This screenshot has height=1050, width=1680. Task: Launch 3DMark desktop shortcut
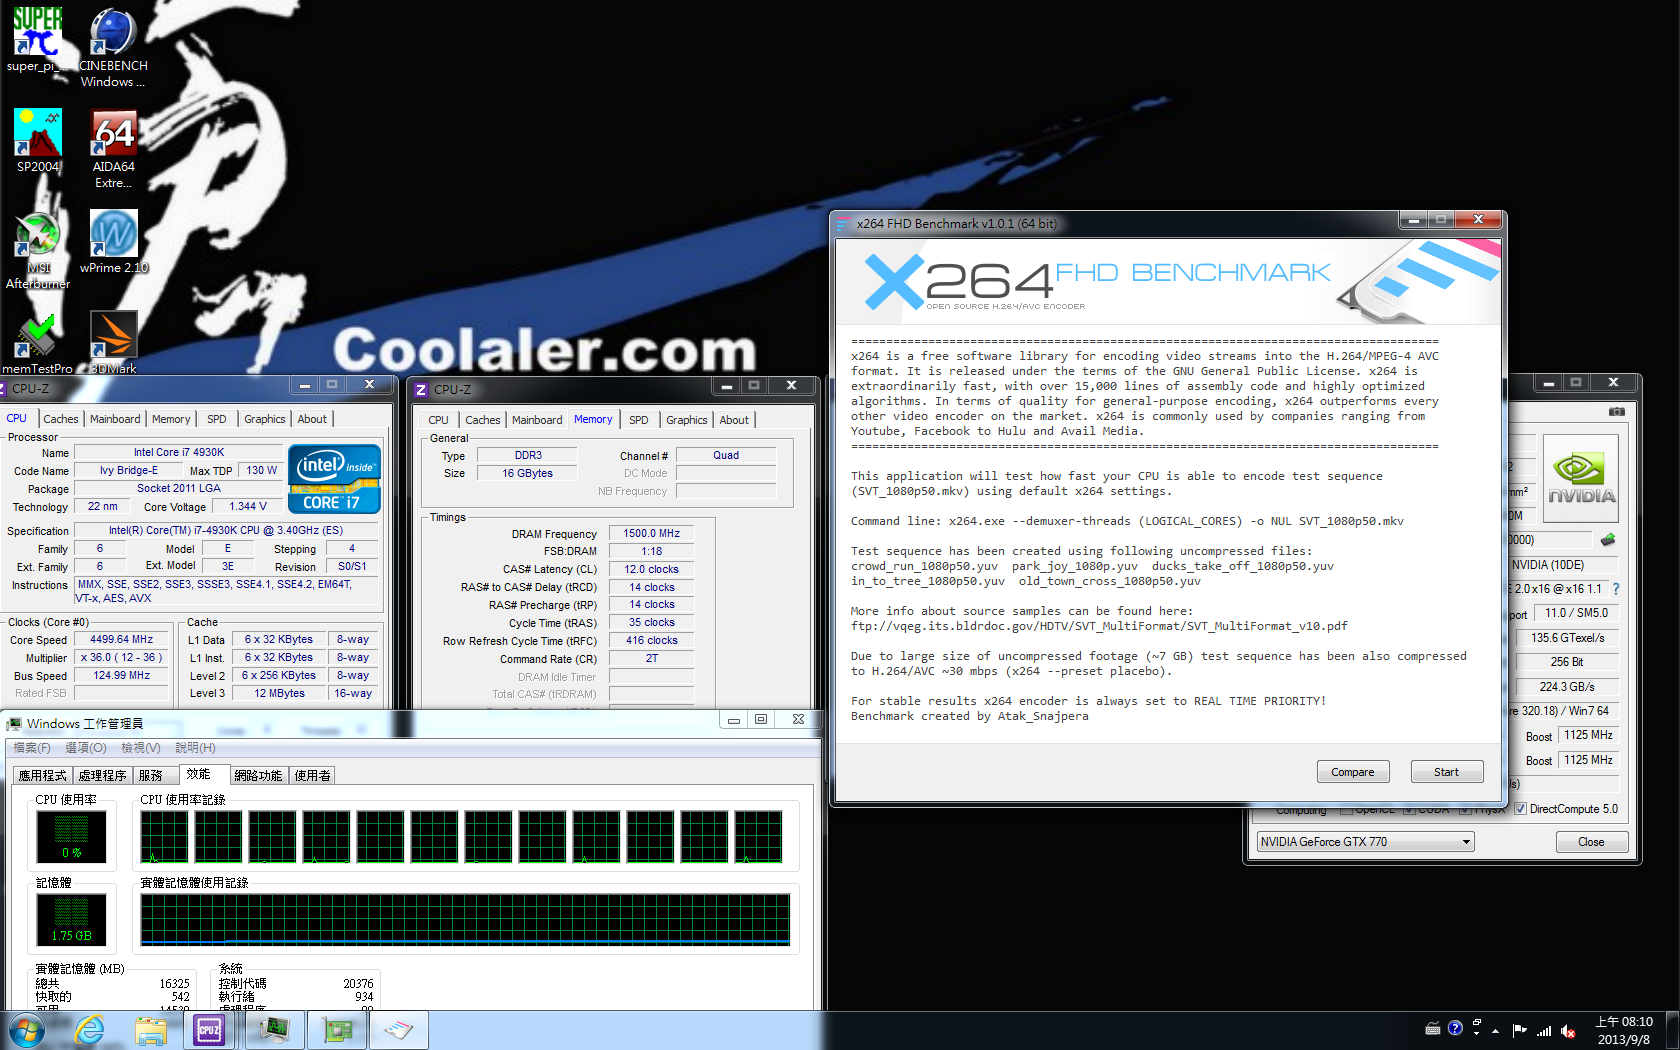113,342
